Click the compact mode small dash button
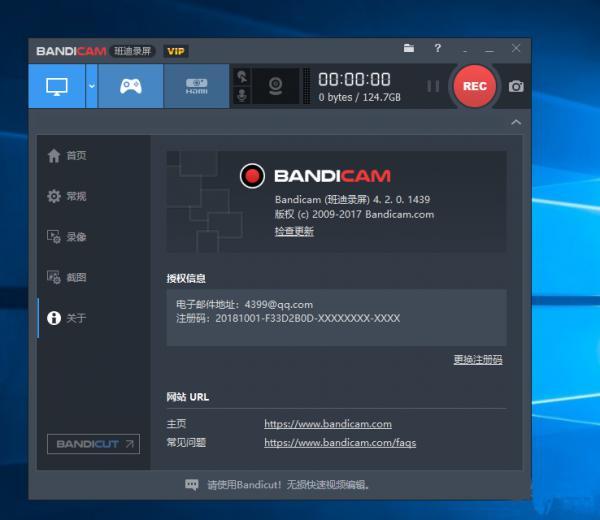The height and width of the screenshot is (520, 600). (x=465, y=51)
